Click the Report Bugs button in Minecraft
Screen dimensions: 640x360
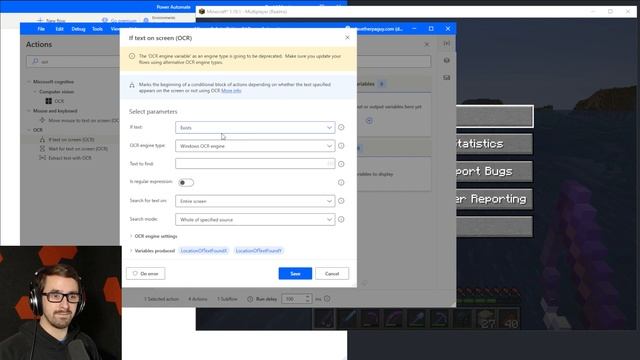(x=494, y=171)
